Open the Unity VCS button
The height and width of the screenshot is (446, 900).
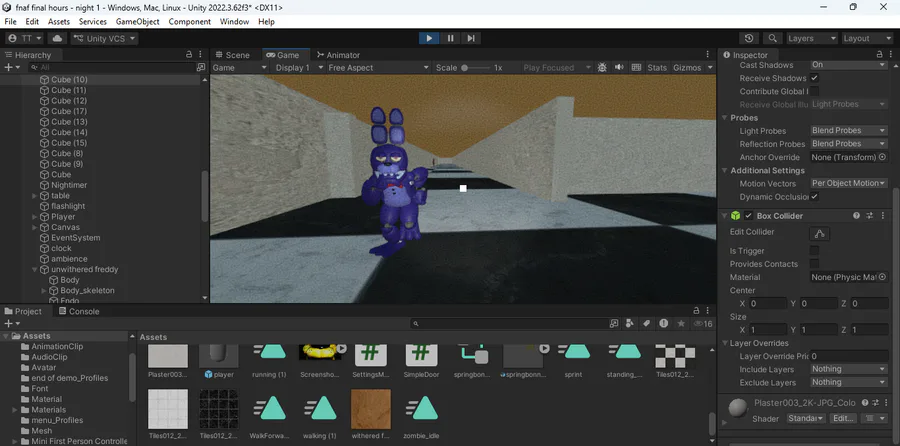click(x=104, y=38)
